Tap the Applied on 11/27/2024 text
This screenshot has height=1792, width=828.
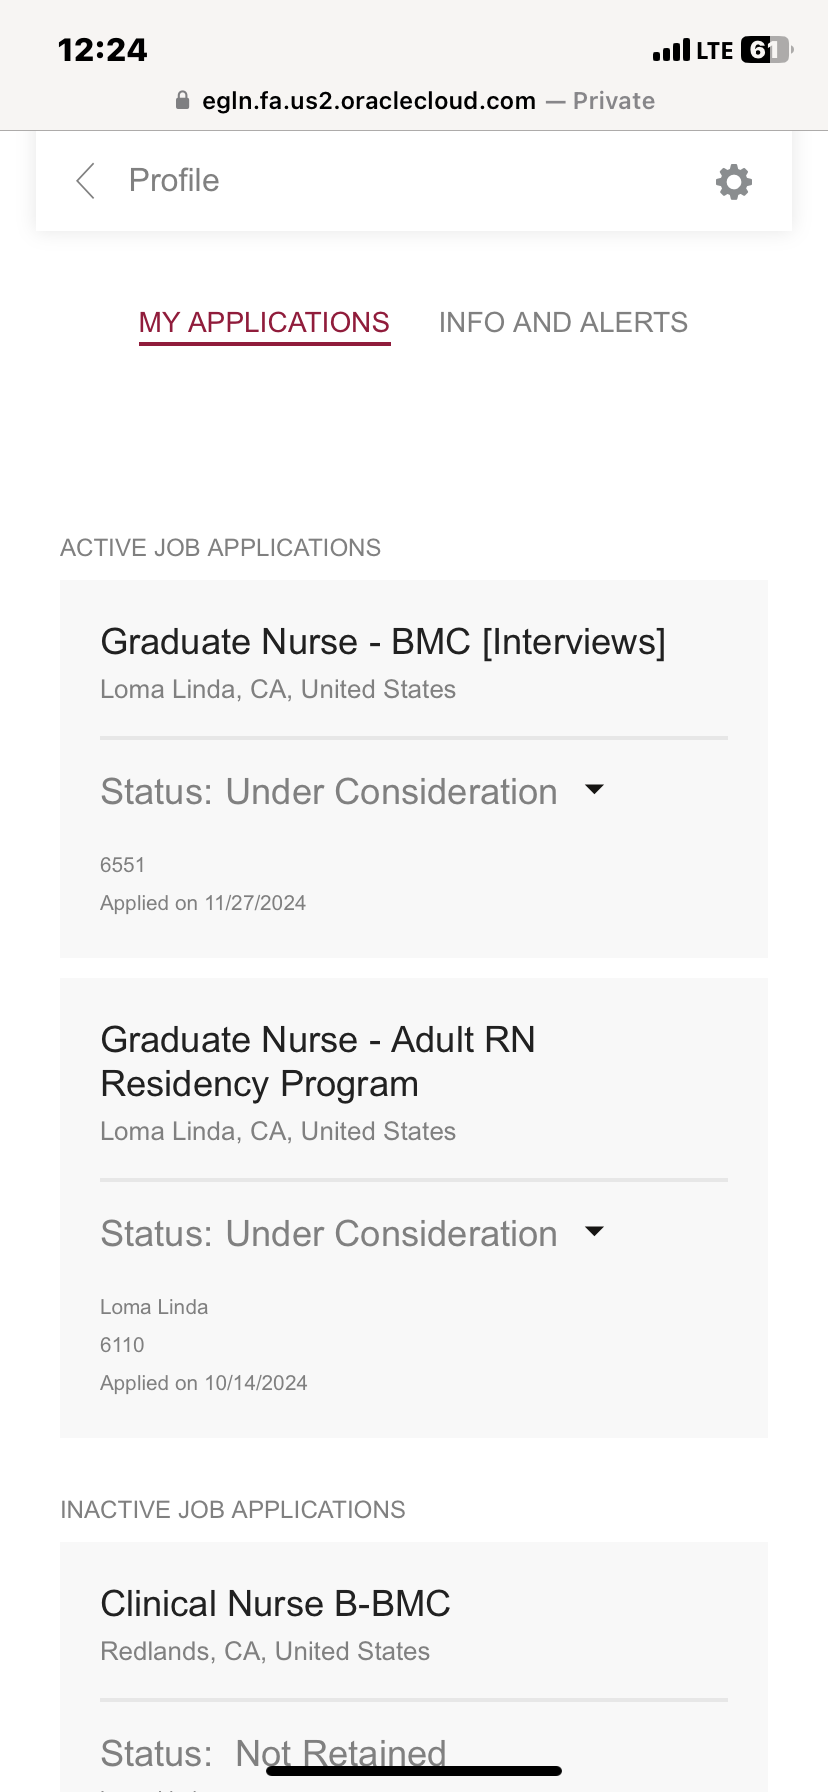(203, 903)
